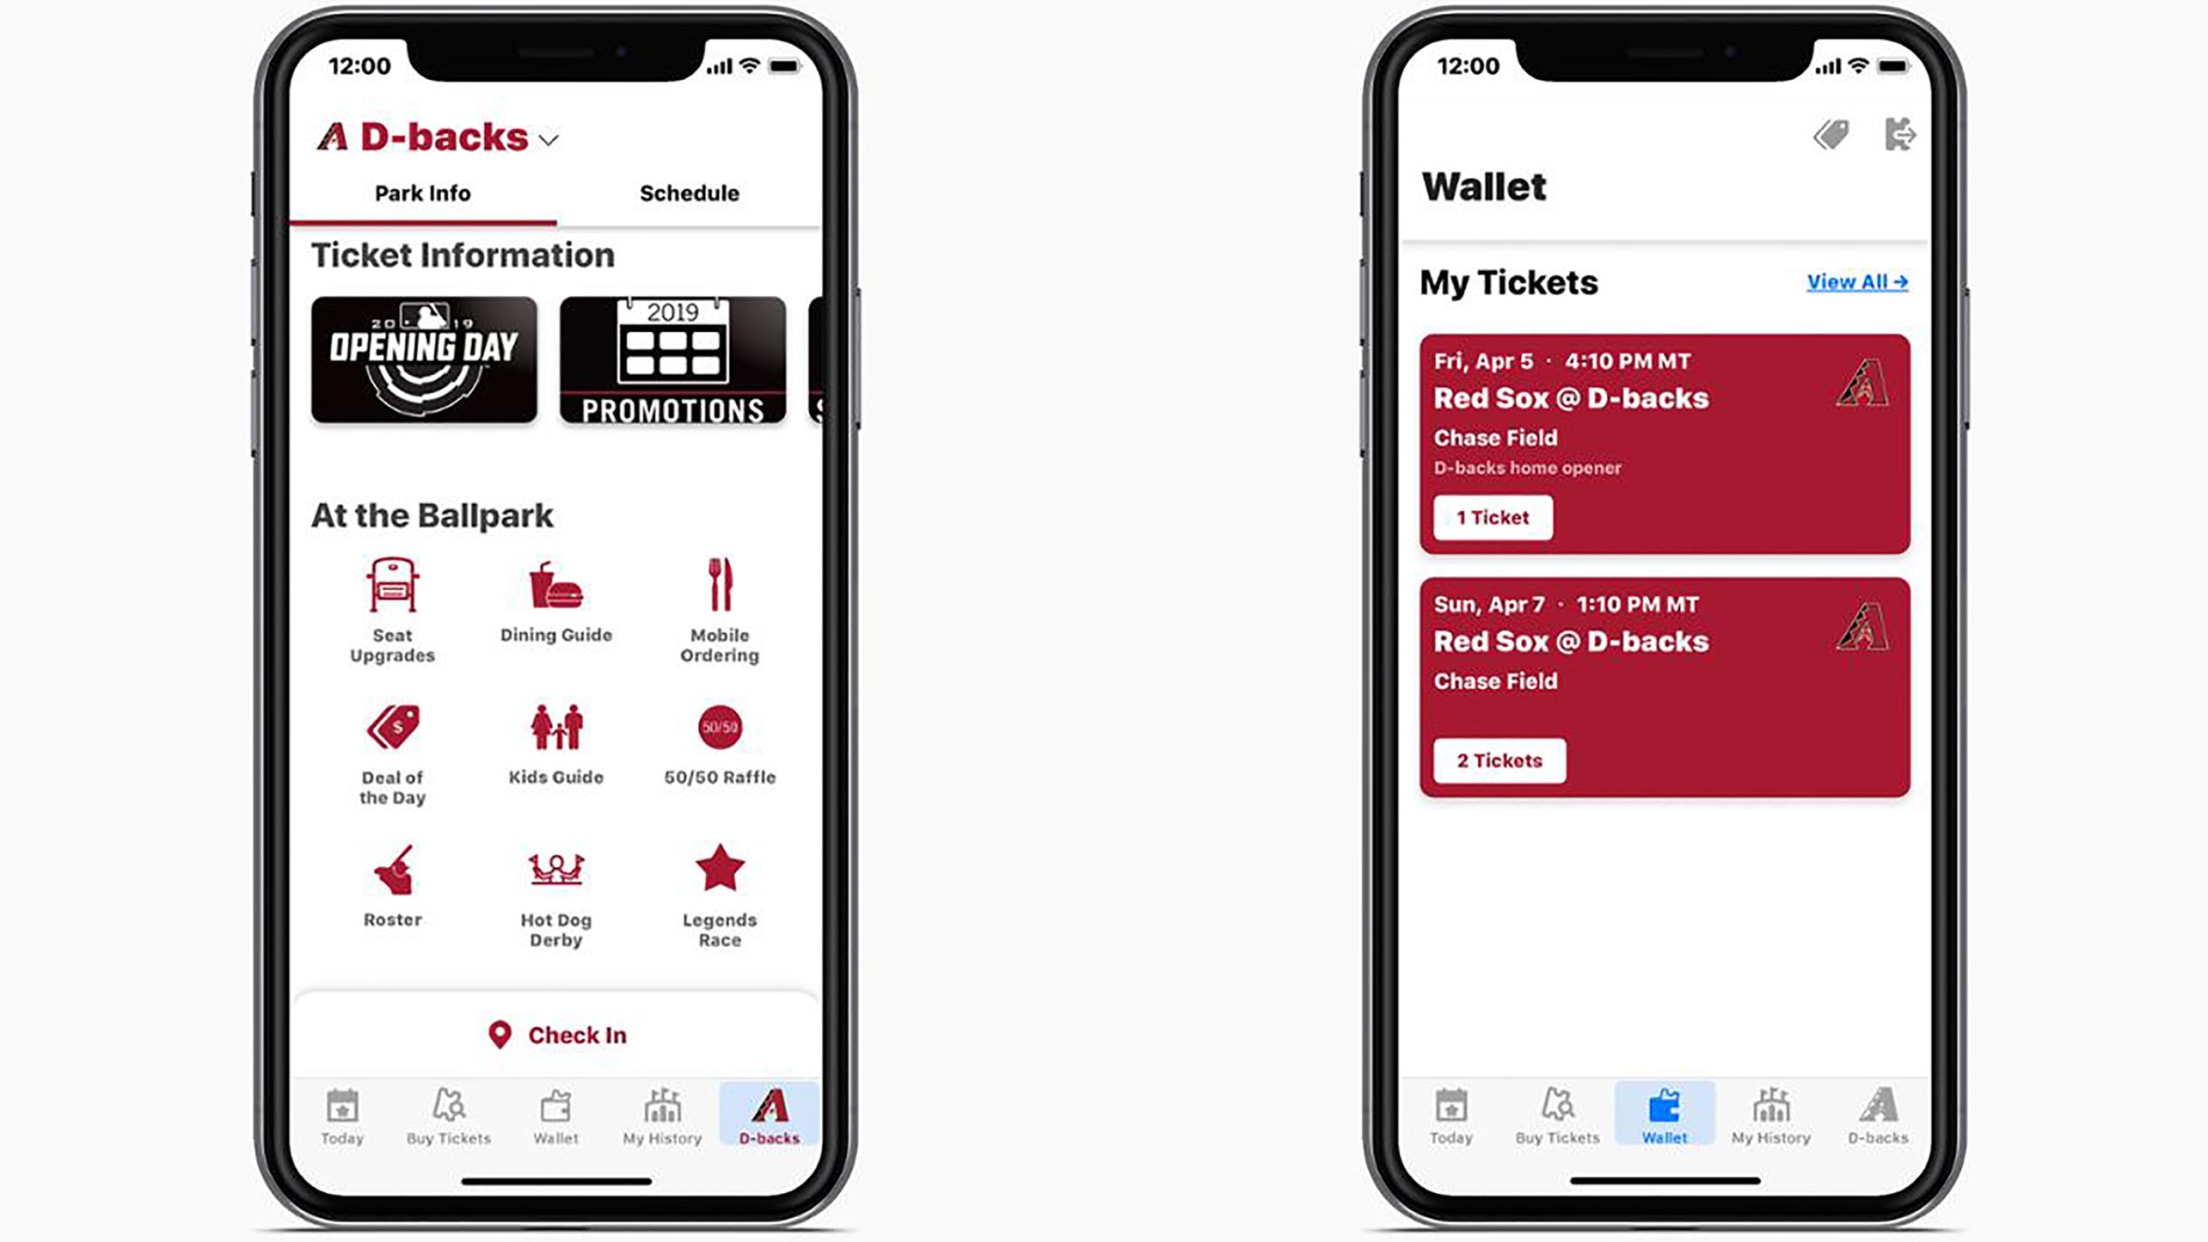The height and width of the screenshot is (1242, 2208).
Task: Expand the View All tickets link
Action: (x=1855, y=281)
